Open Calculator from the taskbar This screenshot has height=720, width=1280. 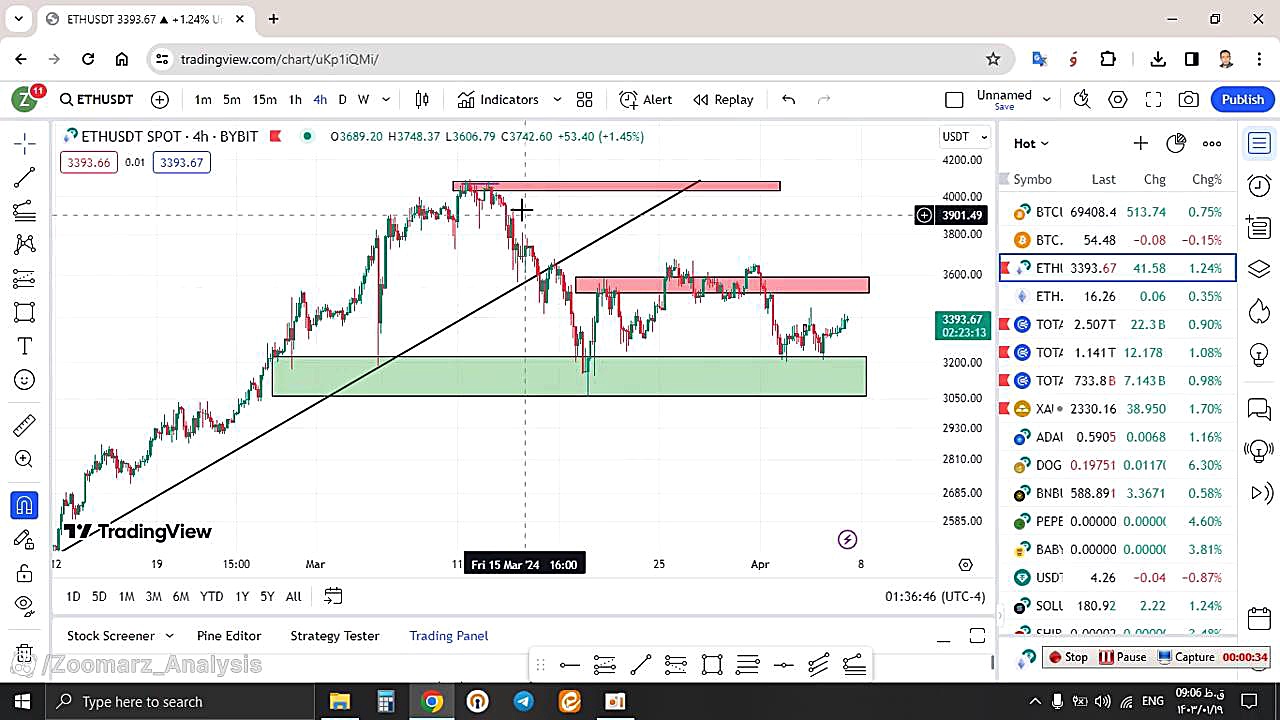(x=386, y=701)
